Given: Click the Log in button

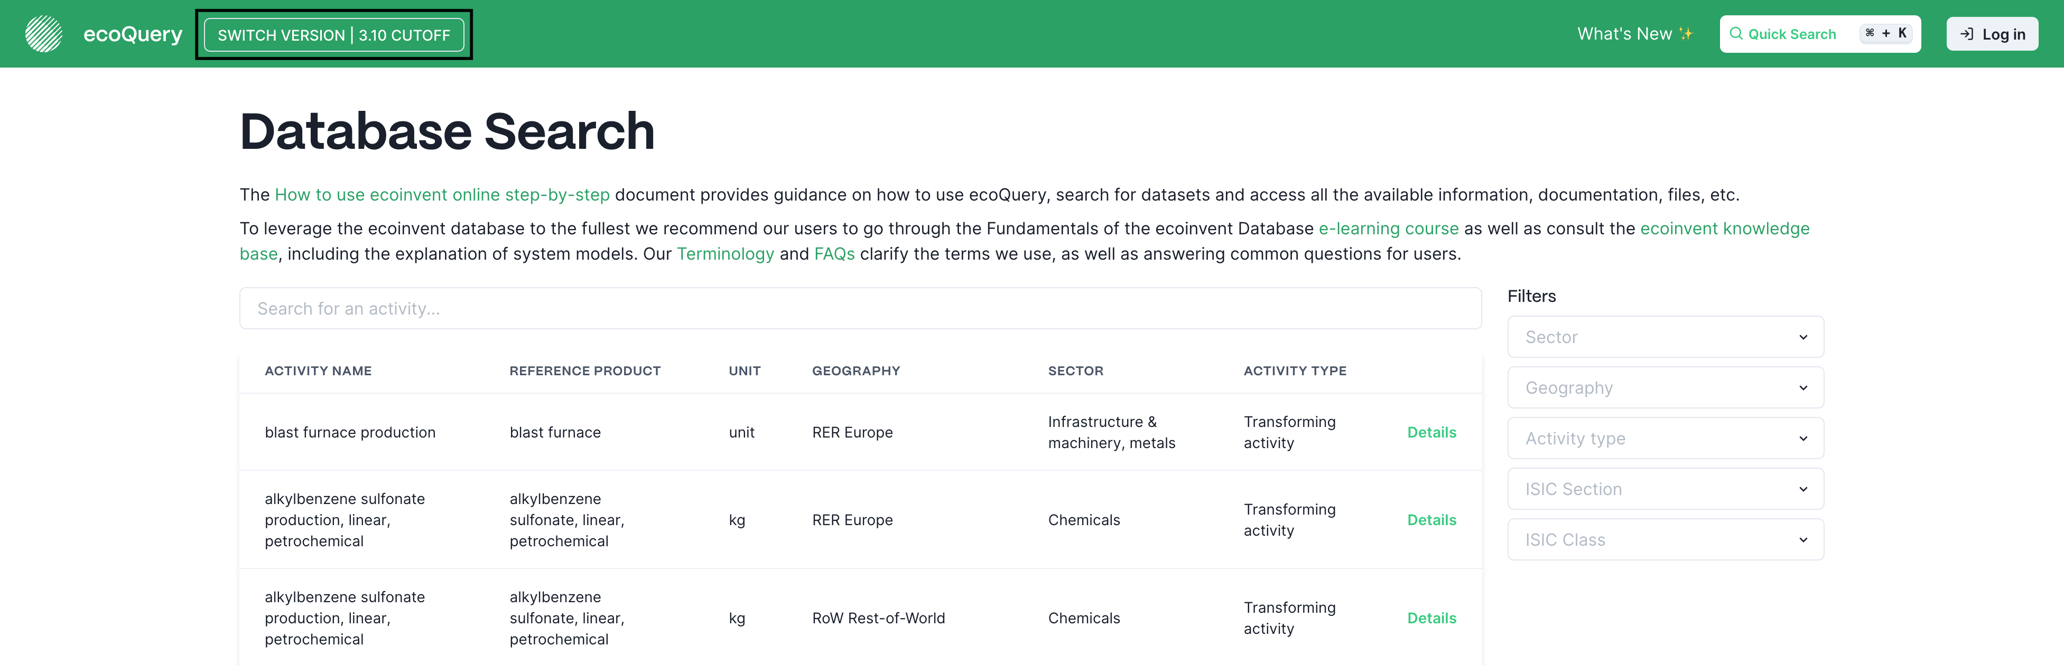Looking at the screenshot, I should click(1991, 33).
